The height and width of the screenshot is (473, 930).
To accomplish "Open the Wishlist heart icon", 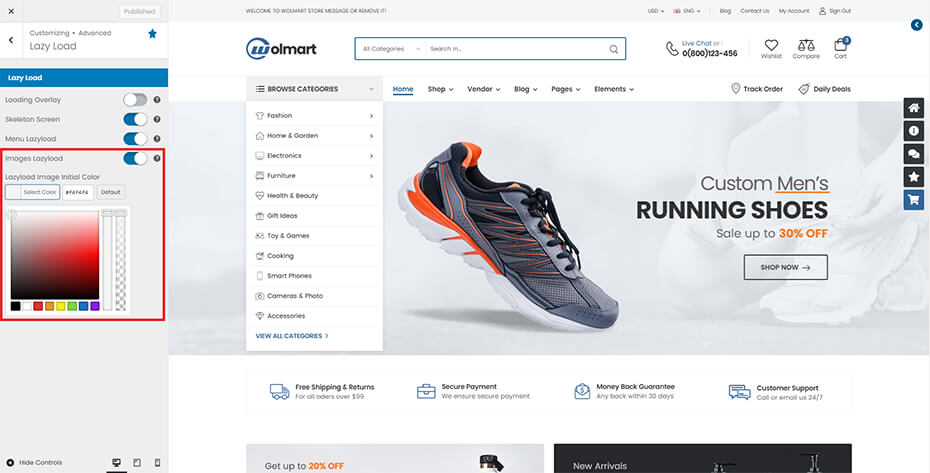I will [x=771, y=45].
